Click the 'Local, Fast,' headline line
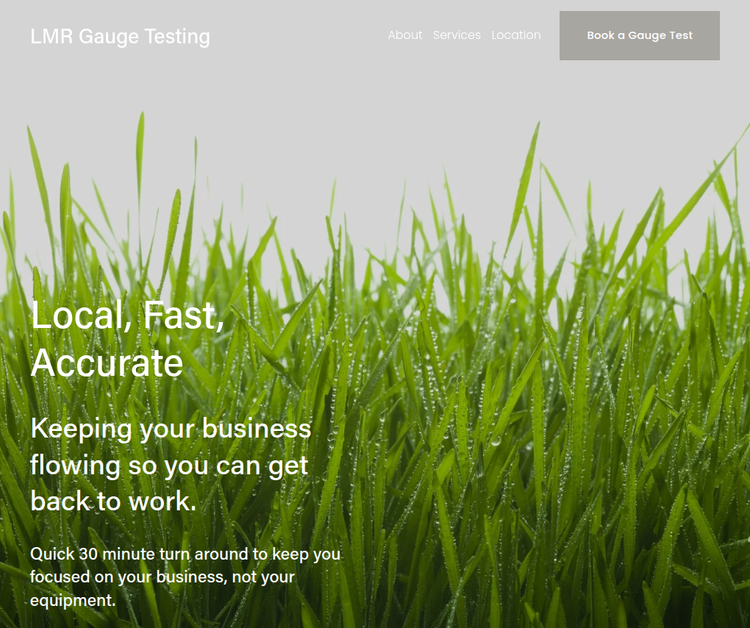 coord(128,315)
